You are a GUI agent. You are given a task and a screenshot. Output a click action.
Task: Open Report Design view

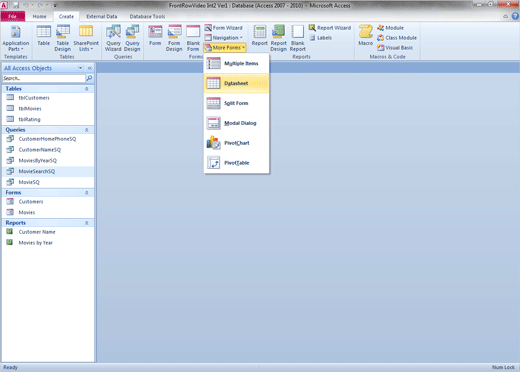pyautogui.click(x=279, y=38)
